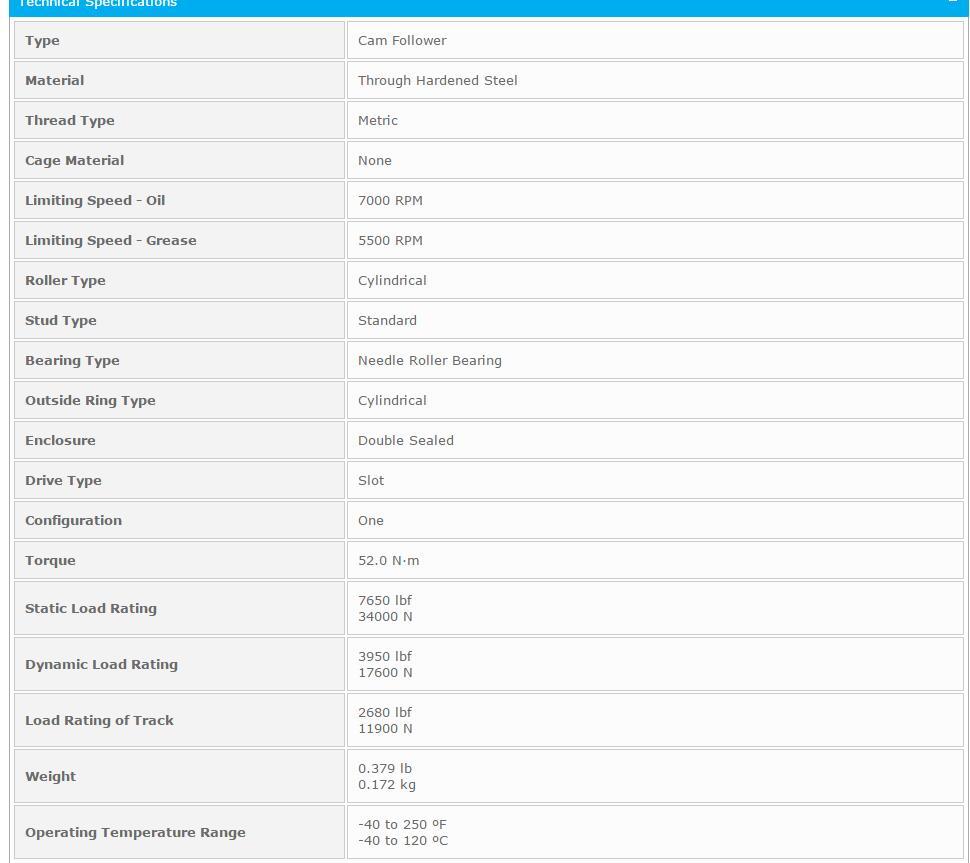Click the 'Weight' row label
The height and width of the screenshot is (863, 970).
tap(50, 777)
